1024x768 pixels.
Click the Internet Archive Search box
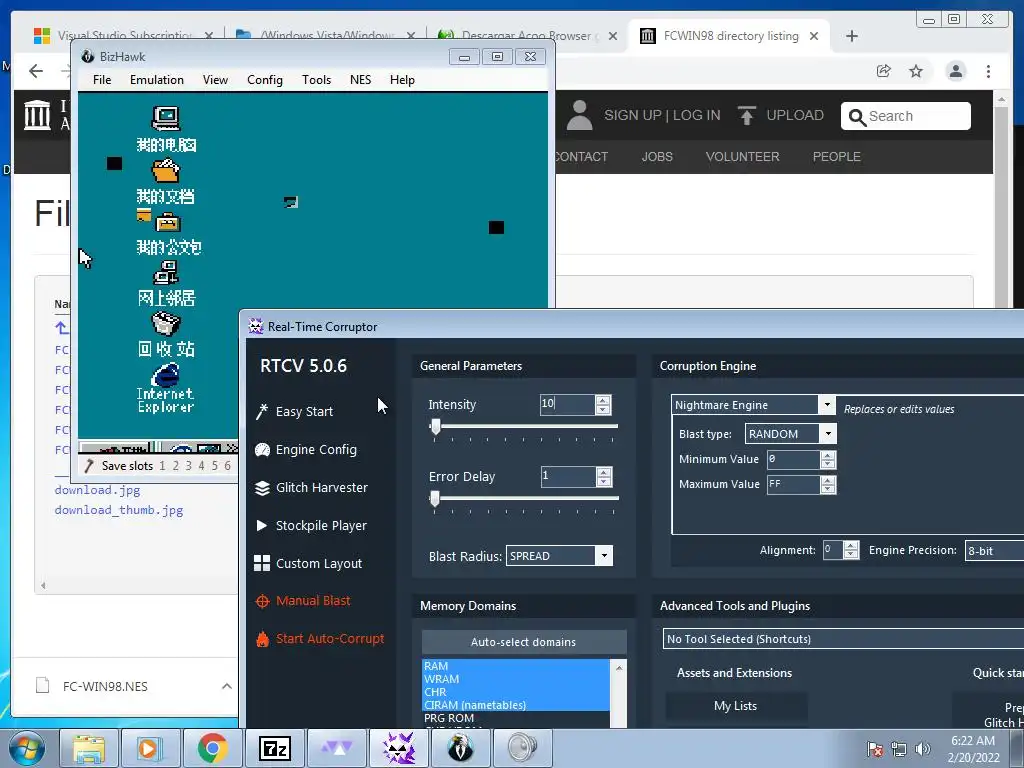pos(906,116)
